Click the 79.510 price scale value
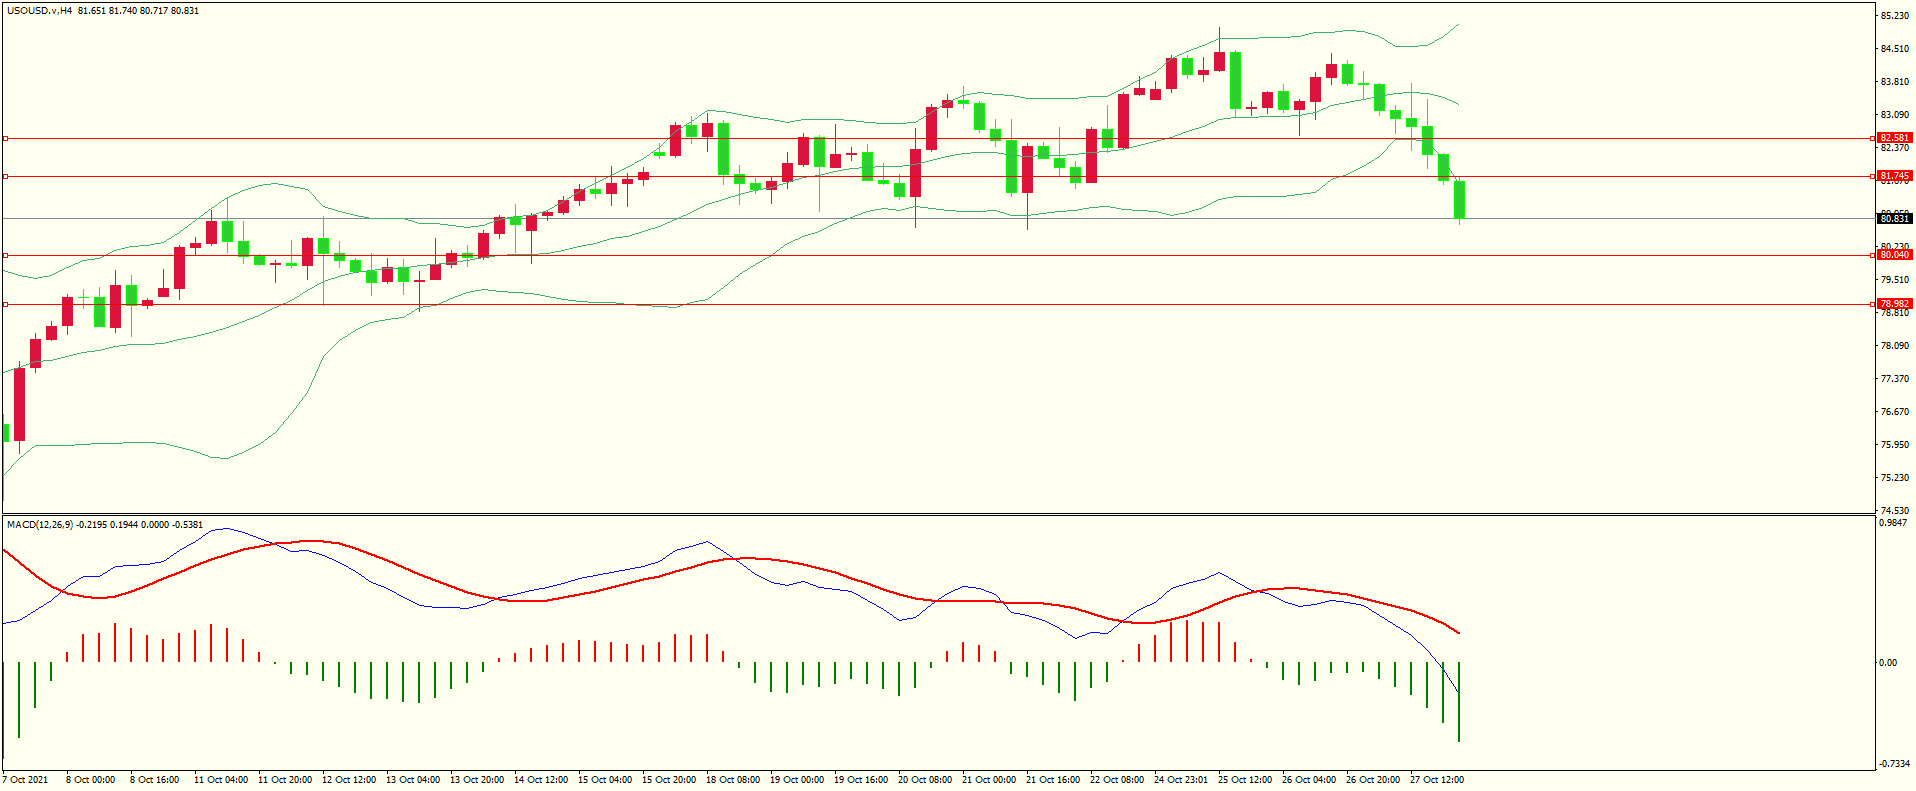The width and height of the screenshot is (1916, 791). (1894, 280)
